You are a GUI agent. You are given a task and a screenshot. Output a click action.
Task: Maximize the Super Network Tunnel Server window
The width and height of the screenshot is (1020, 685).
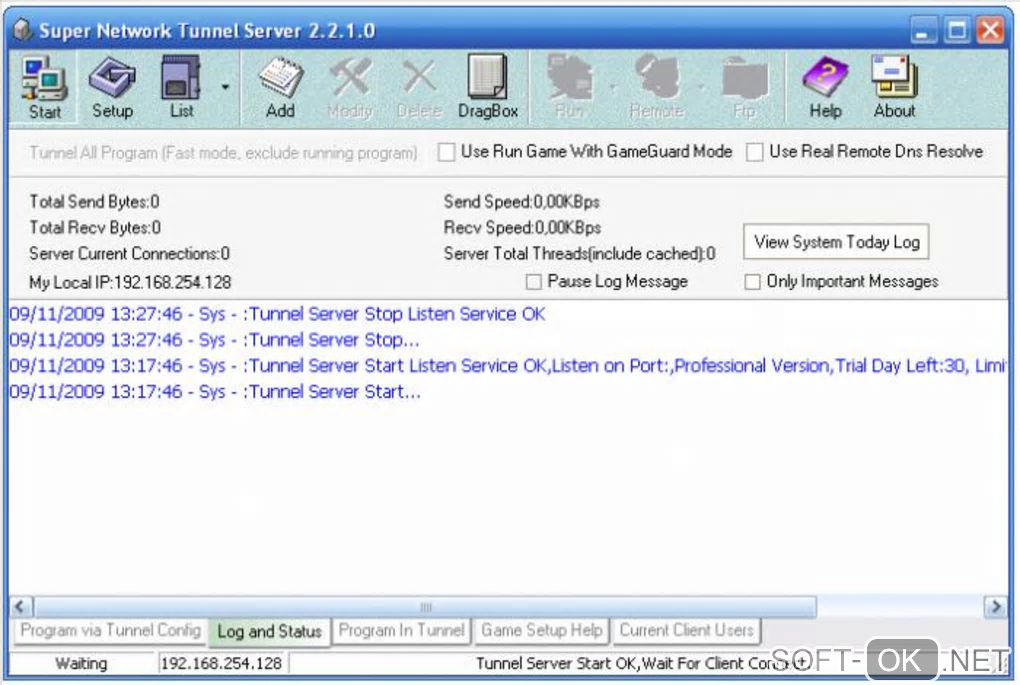[956, 30]
